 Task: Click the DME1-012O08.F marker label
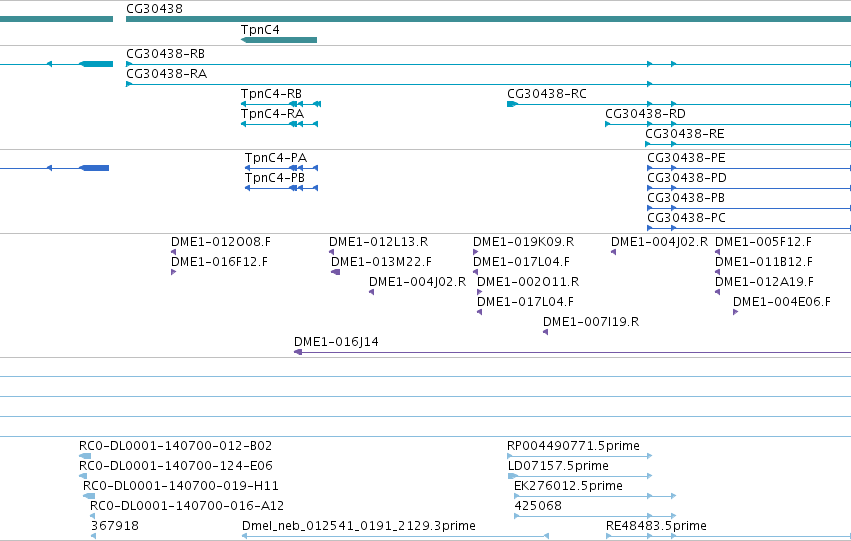(221, 242)
